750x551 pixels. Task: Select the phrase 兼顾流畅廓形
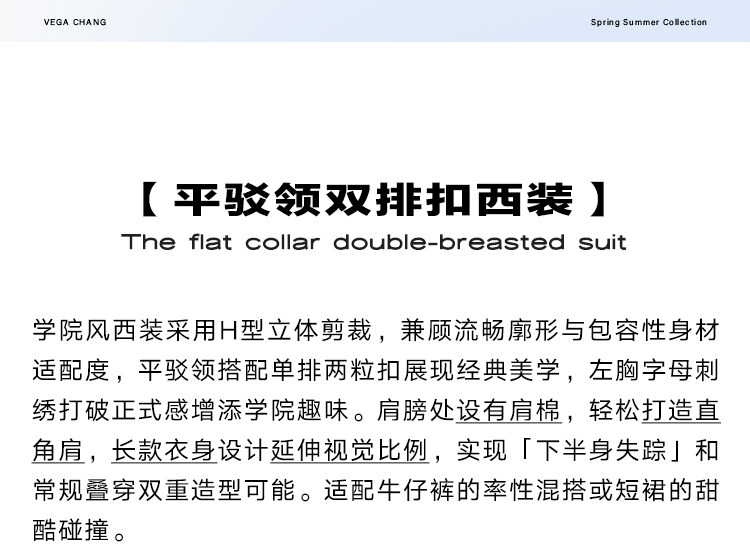click(479, 331)
